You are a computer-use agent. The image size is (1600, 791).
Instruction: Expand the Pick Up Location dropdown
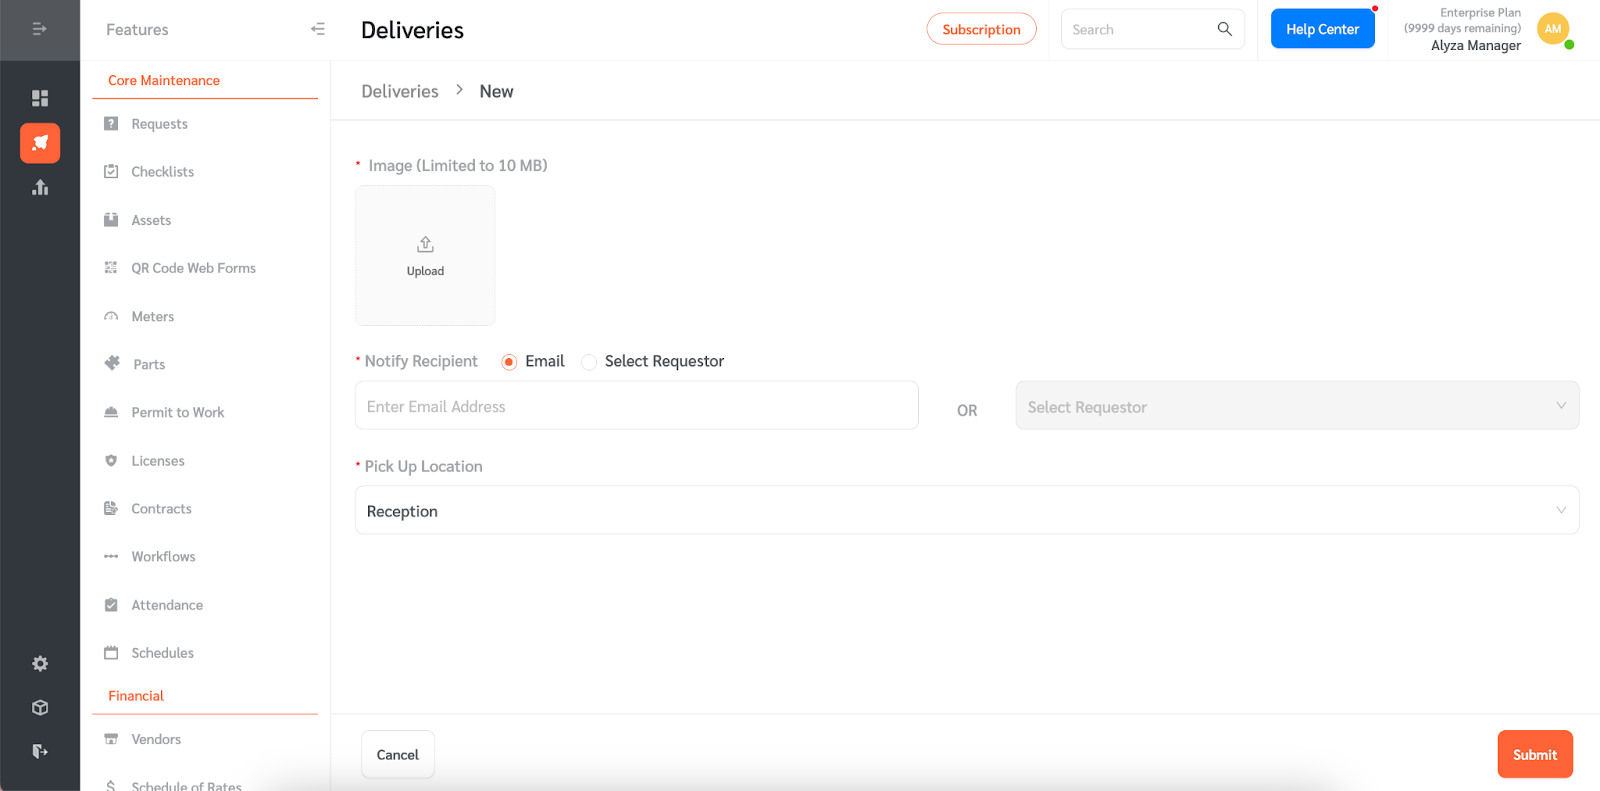[x=966, y=511]
